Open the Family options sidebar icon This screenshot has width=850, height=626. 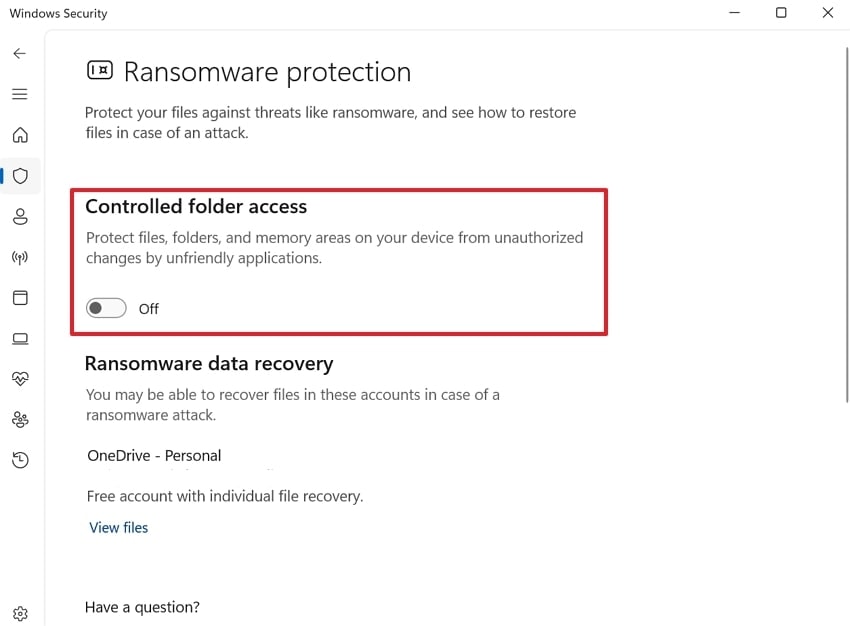click(x=20, y=419)
